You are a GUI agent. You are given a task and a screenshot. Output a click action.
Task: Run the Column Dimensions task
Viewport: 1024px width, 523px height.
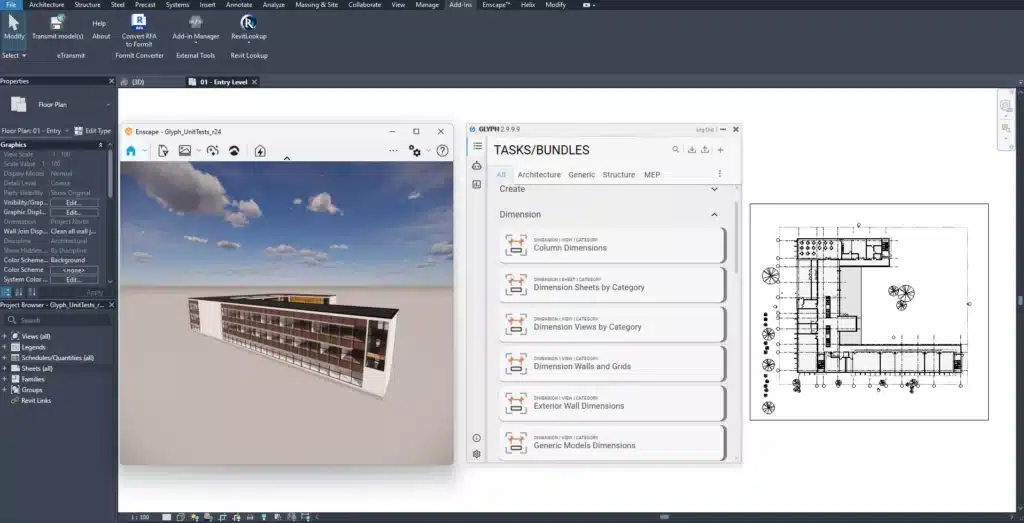[x=612, y=244]
